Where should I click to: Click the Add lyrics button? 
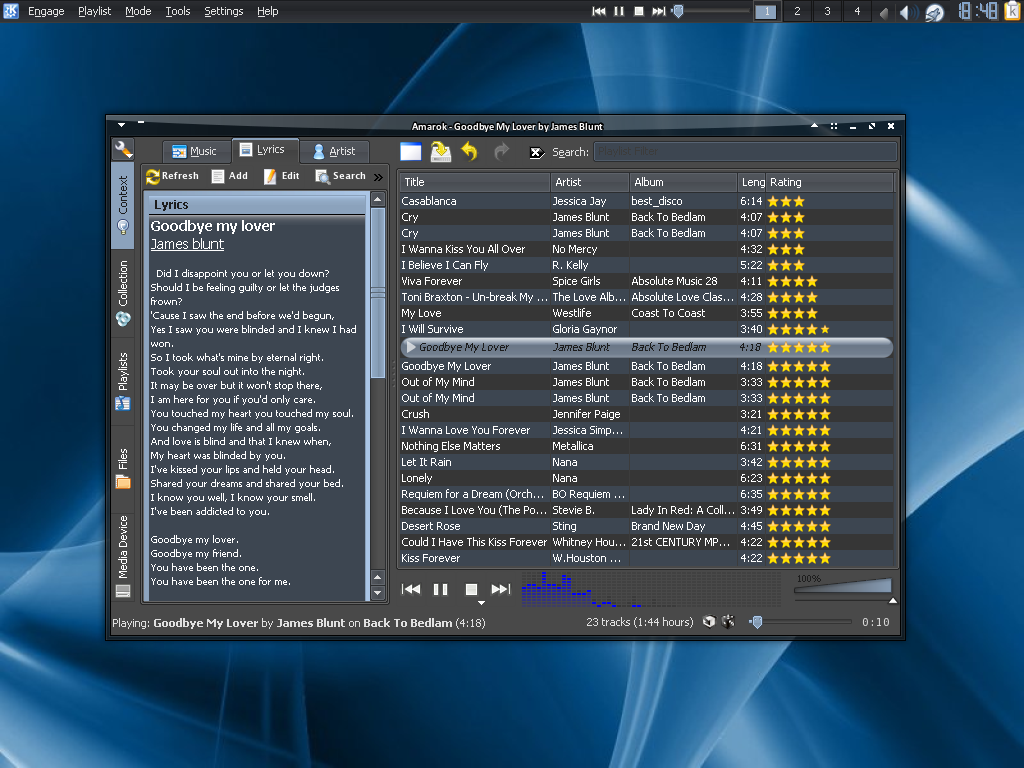tap(230, 176)
